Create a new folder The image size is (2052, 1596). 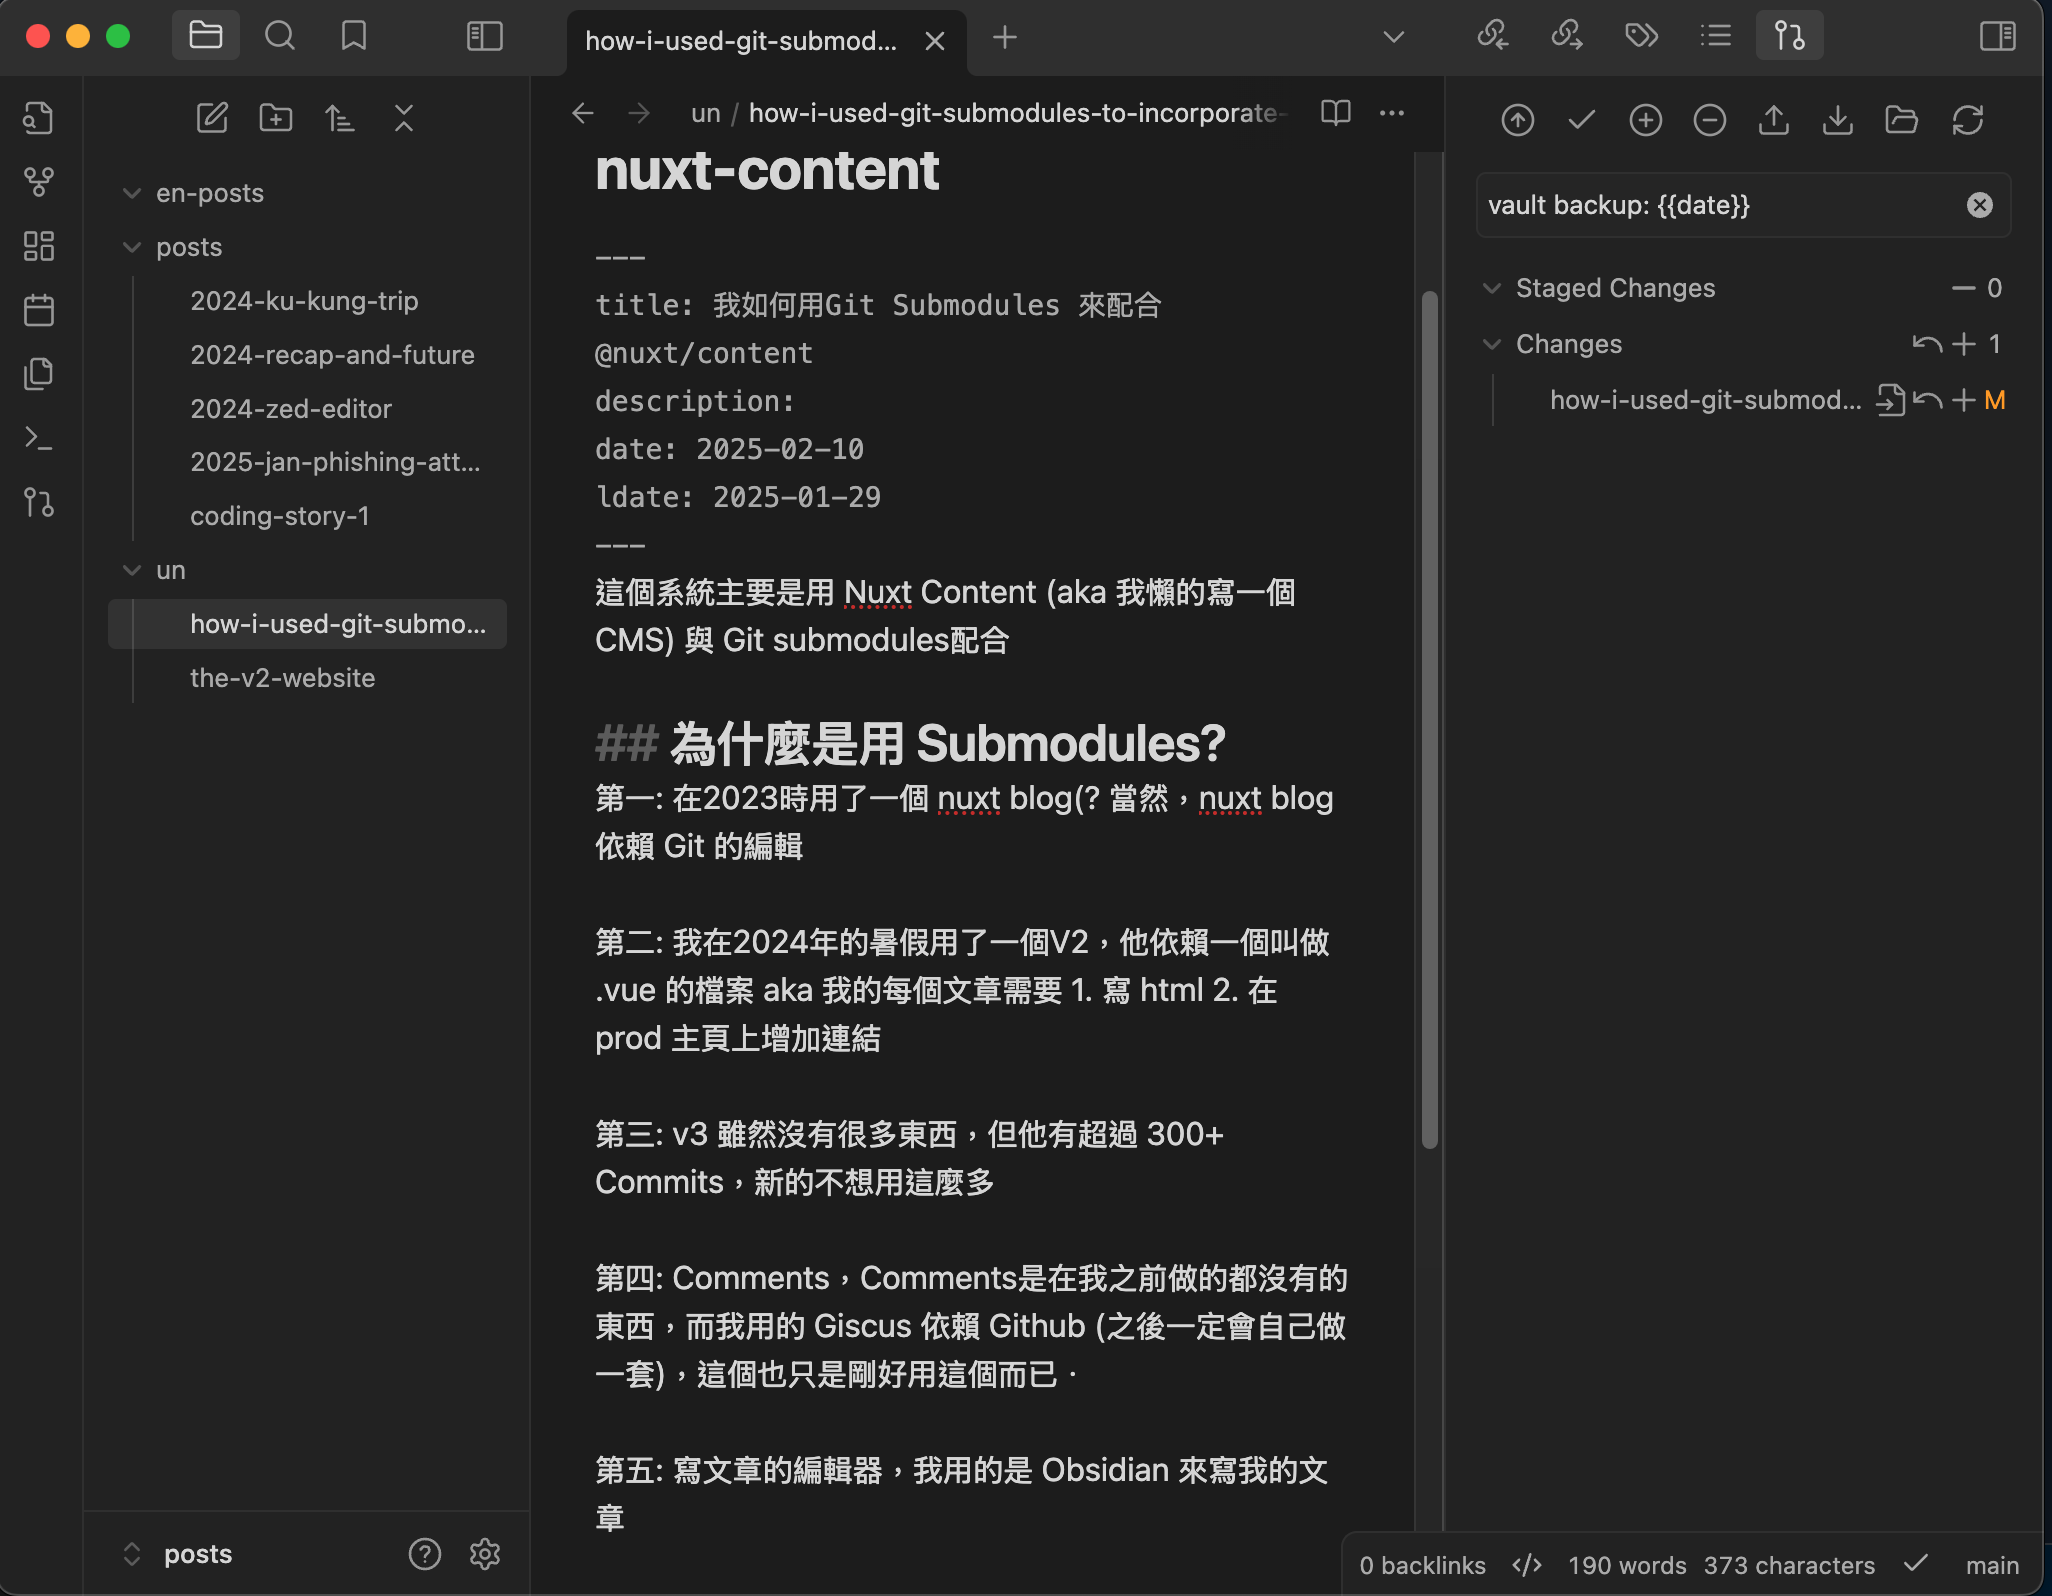276,118
